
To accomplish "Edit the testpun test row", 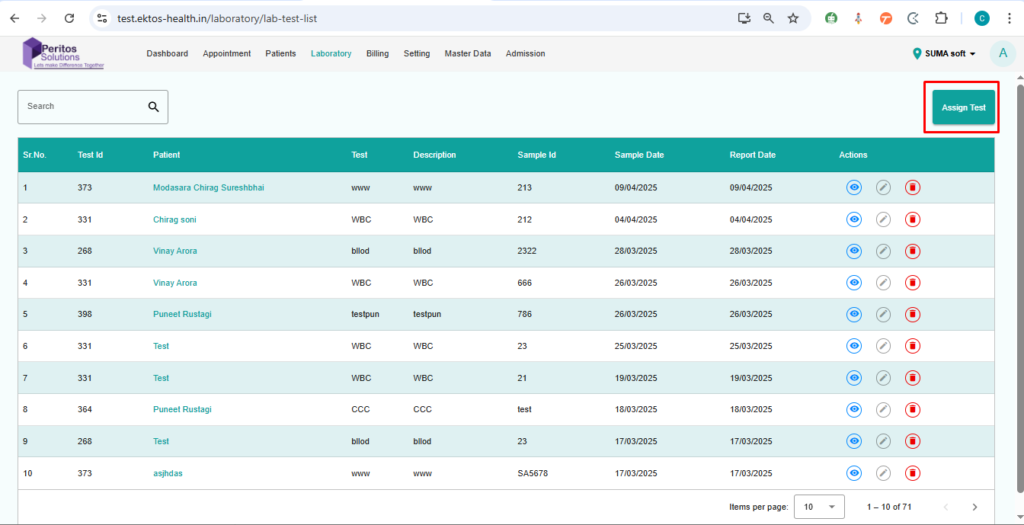I will pos(883,314).
